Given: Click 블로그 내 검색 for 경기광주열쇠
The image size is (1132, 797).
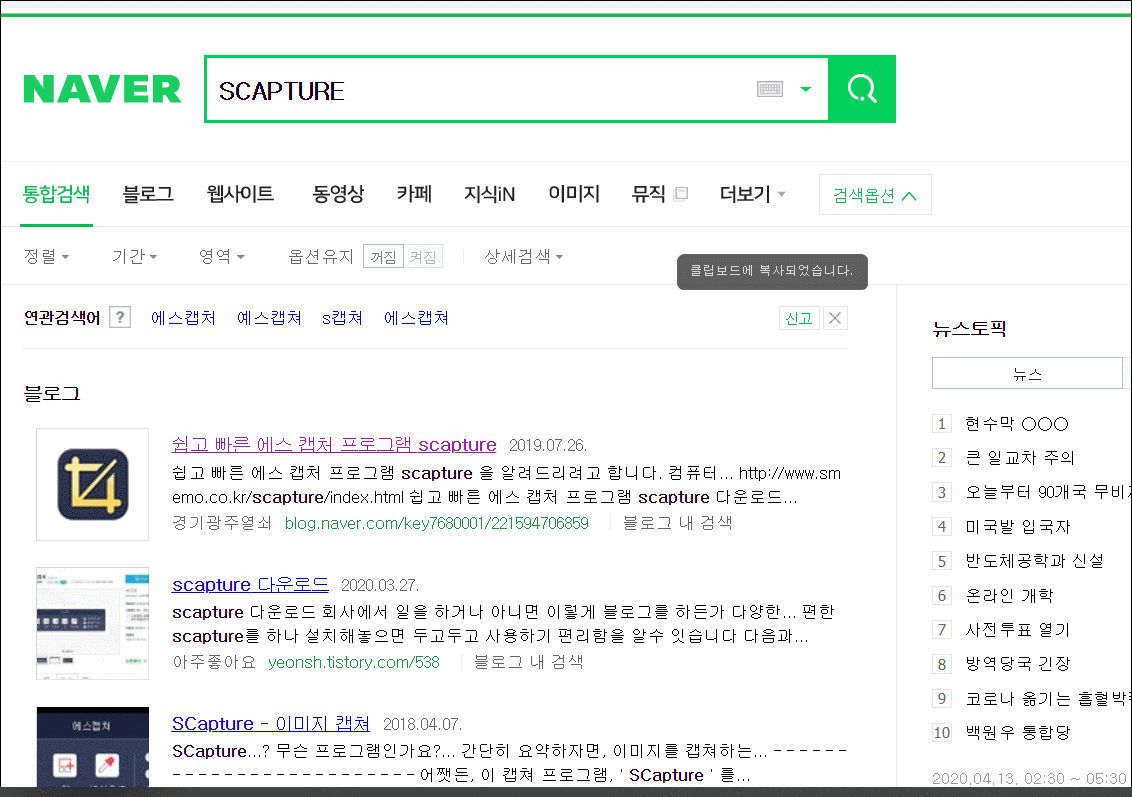Looking at the screenshot, I should pyautogui.click(x=677, y=523).
